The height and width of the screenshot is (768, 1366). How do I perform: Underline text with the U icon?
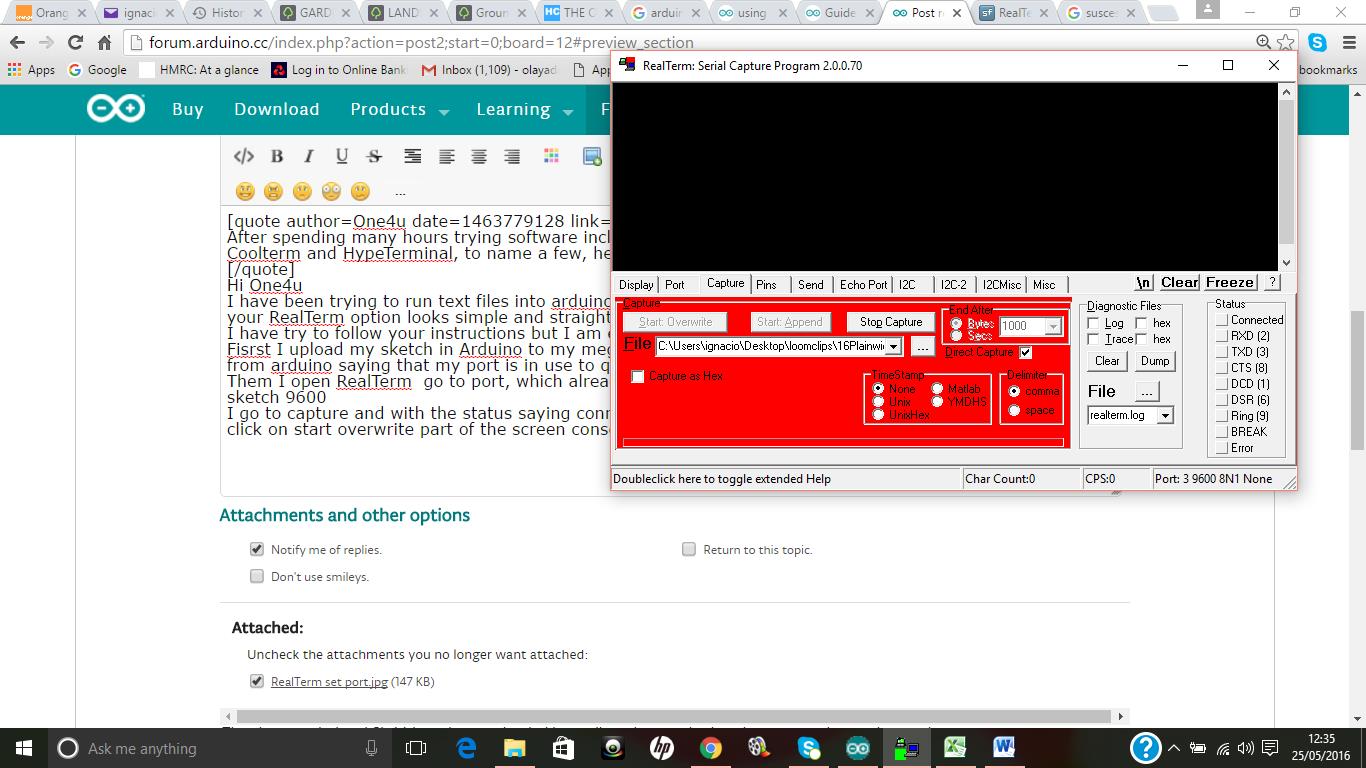tap(342, 156)
